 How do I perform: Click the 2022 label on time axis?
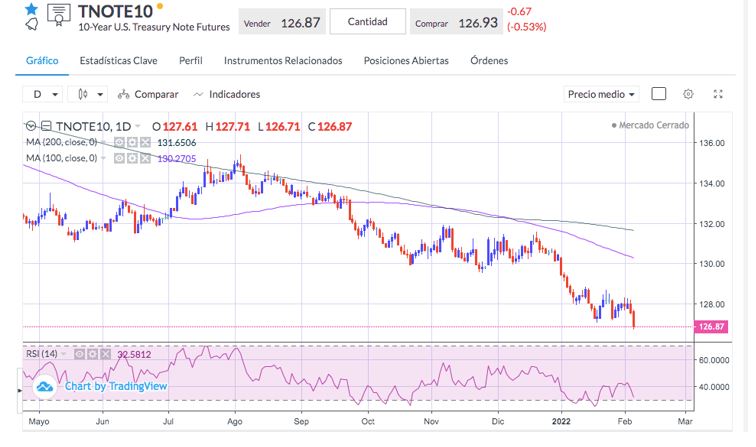(561, 421)
